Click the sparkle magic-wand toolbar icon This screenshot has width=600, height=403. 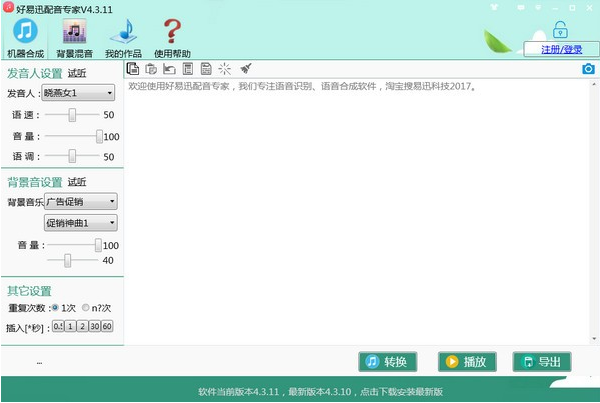[225, 69]
